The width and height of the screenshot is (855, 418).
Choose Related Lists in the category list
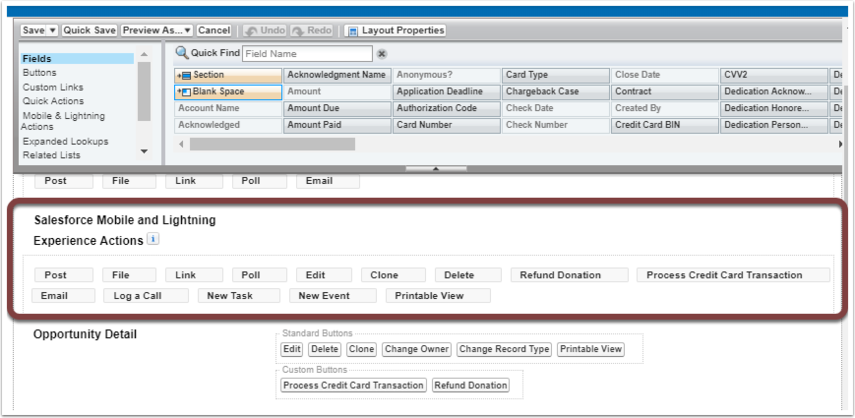51,155
